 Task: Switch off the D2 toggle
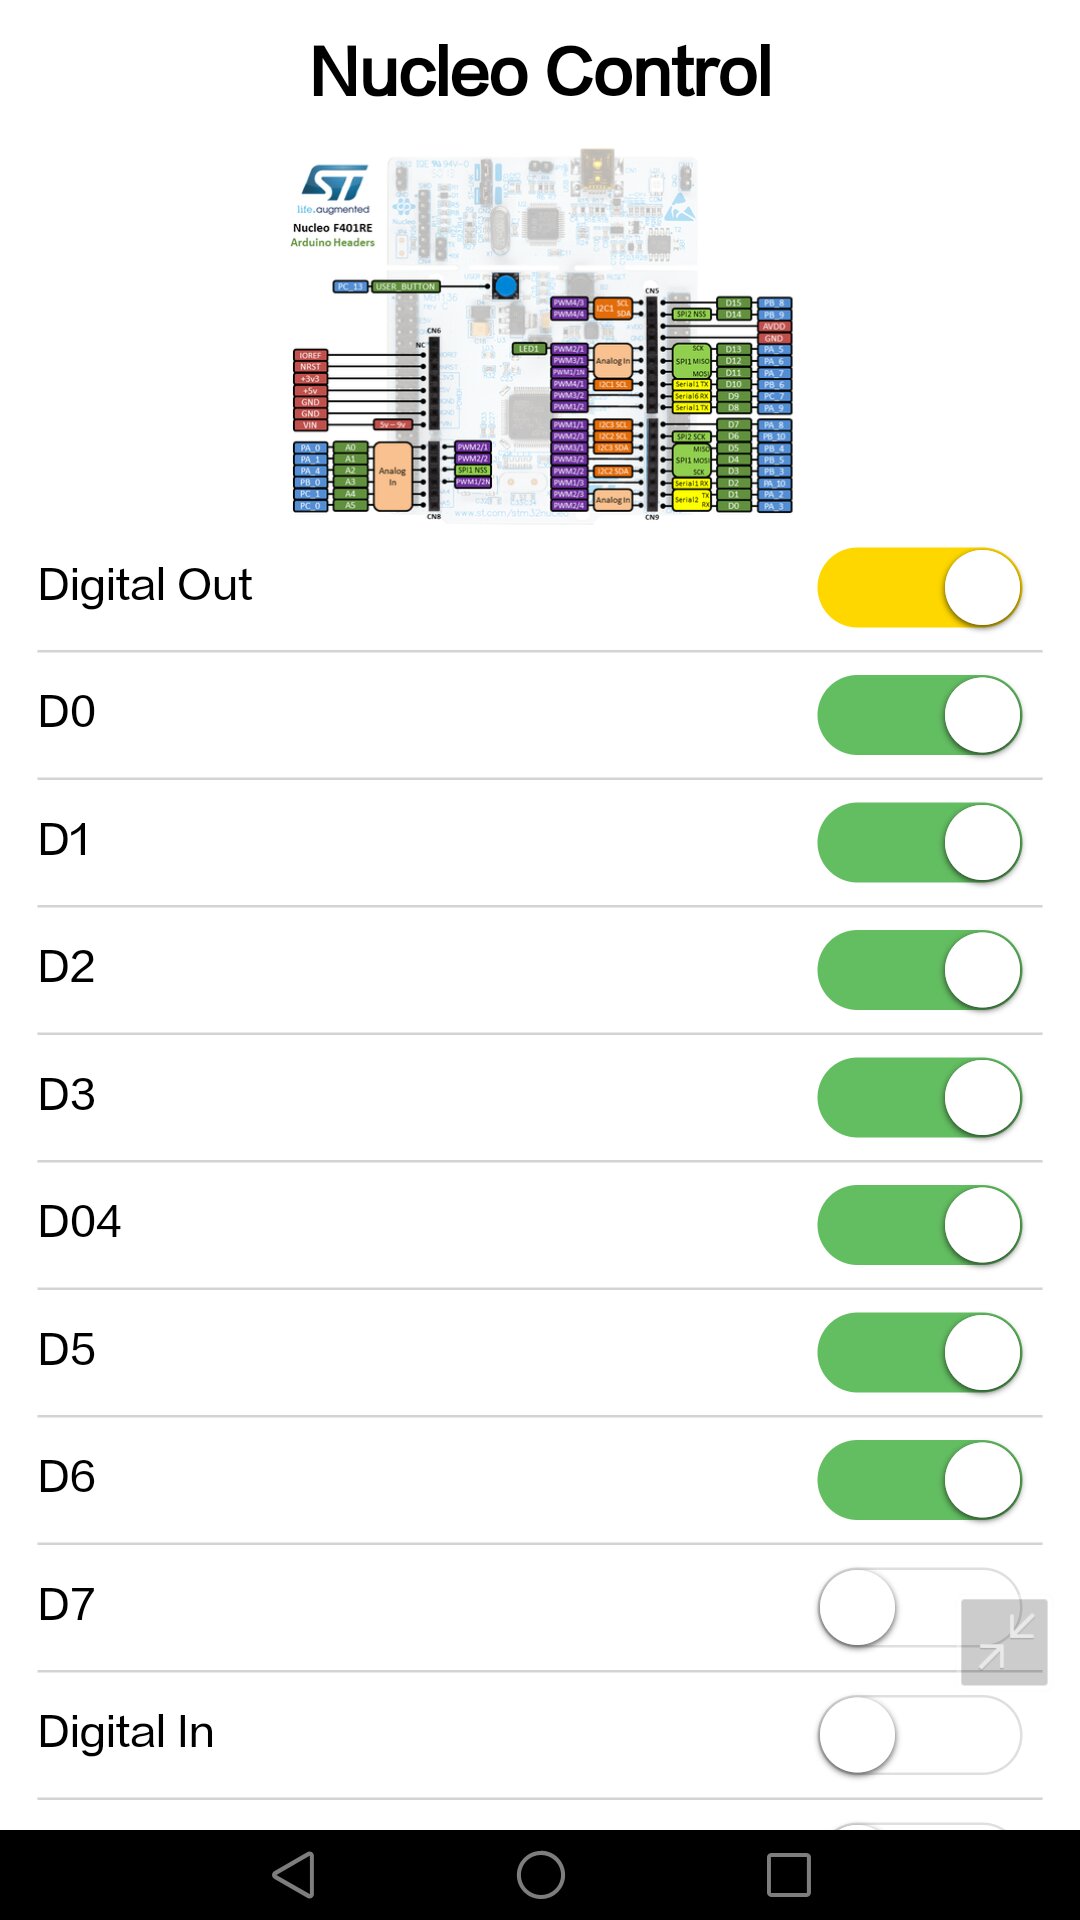click(x=919, y=970)
